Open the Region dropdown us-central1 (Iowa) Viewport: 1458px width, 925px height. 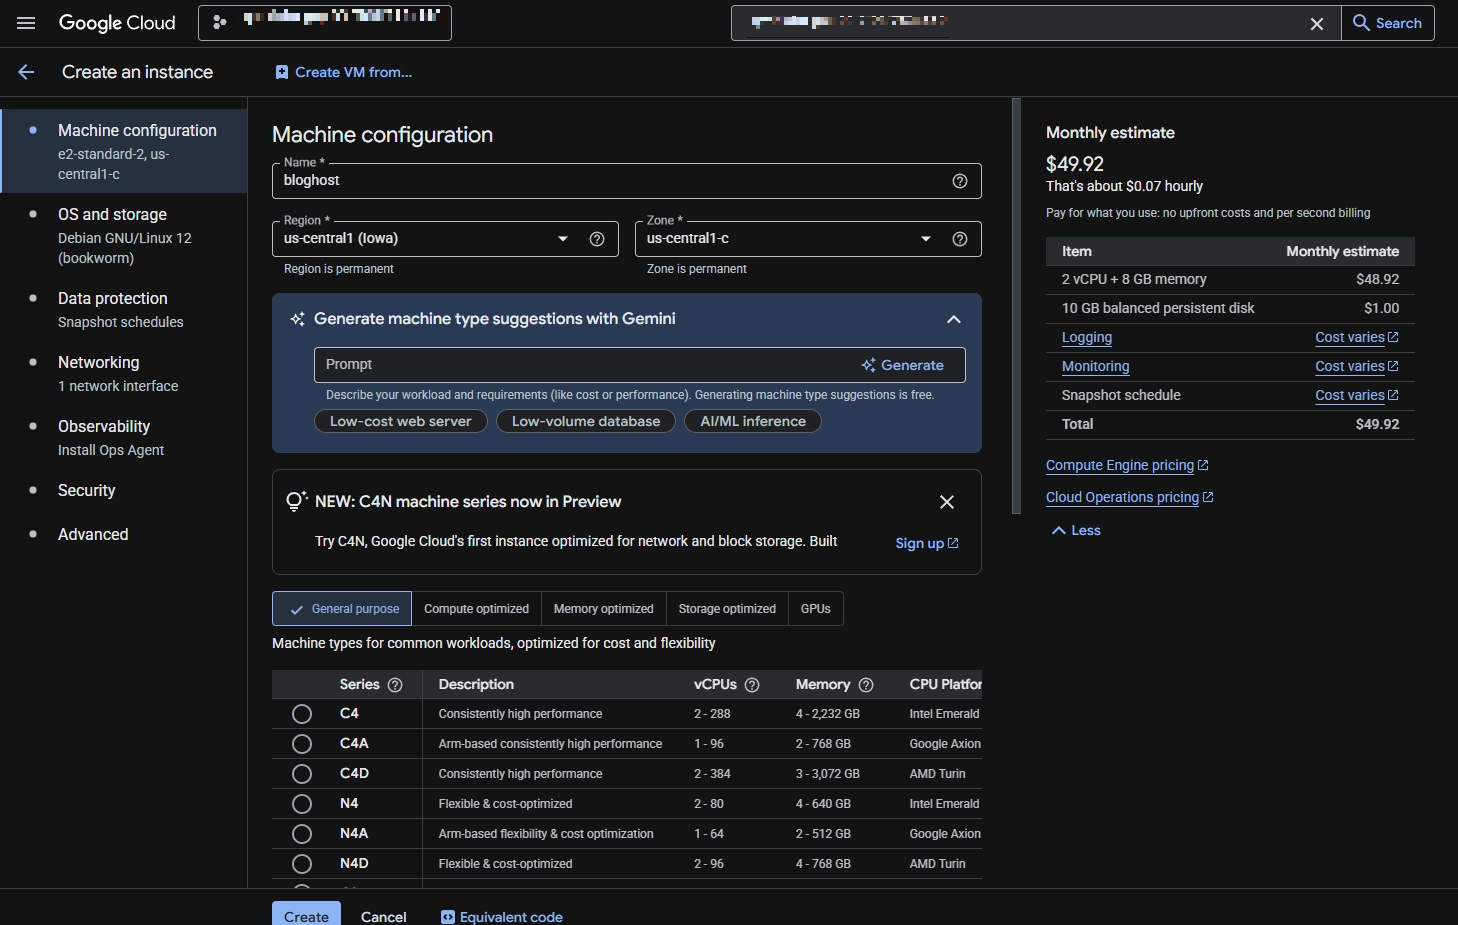(x=445, y=239)
